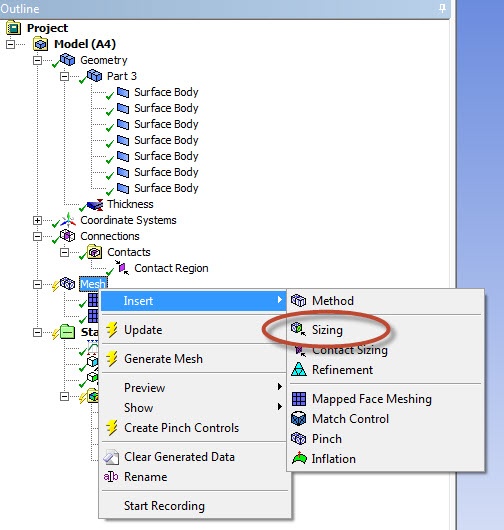Select the Contact Region tree item
Viewport: 504px width, 530px height.
[x=171, y=268]
